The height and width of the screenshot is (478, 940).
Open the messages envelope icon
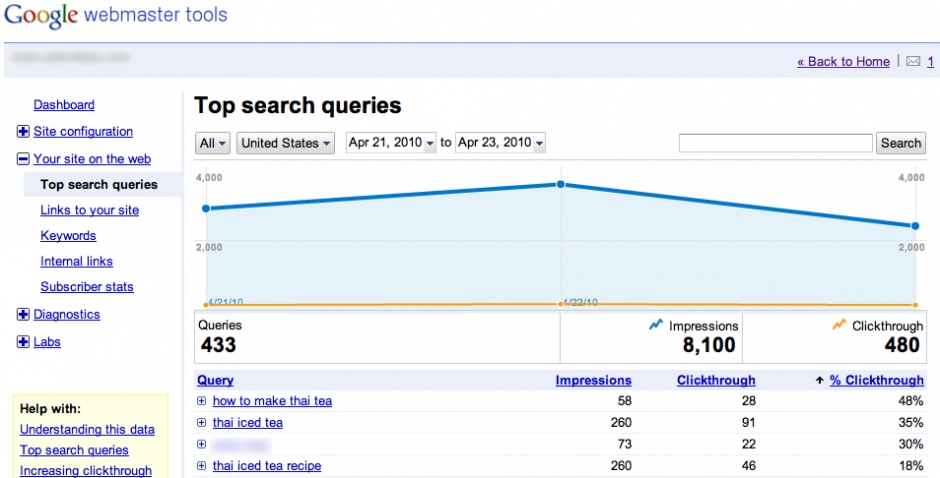tap(913, 61)
